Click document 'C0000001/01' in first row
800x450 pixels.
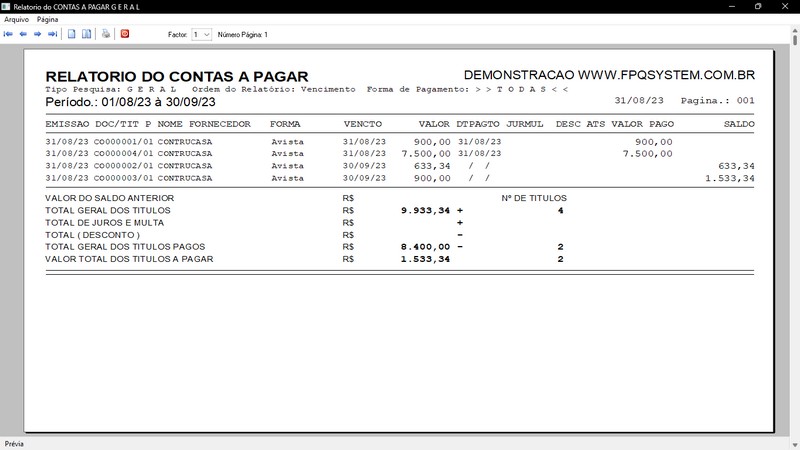click(123, 142)
